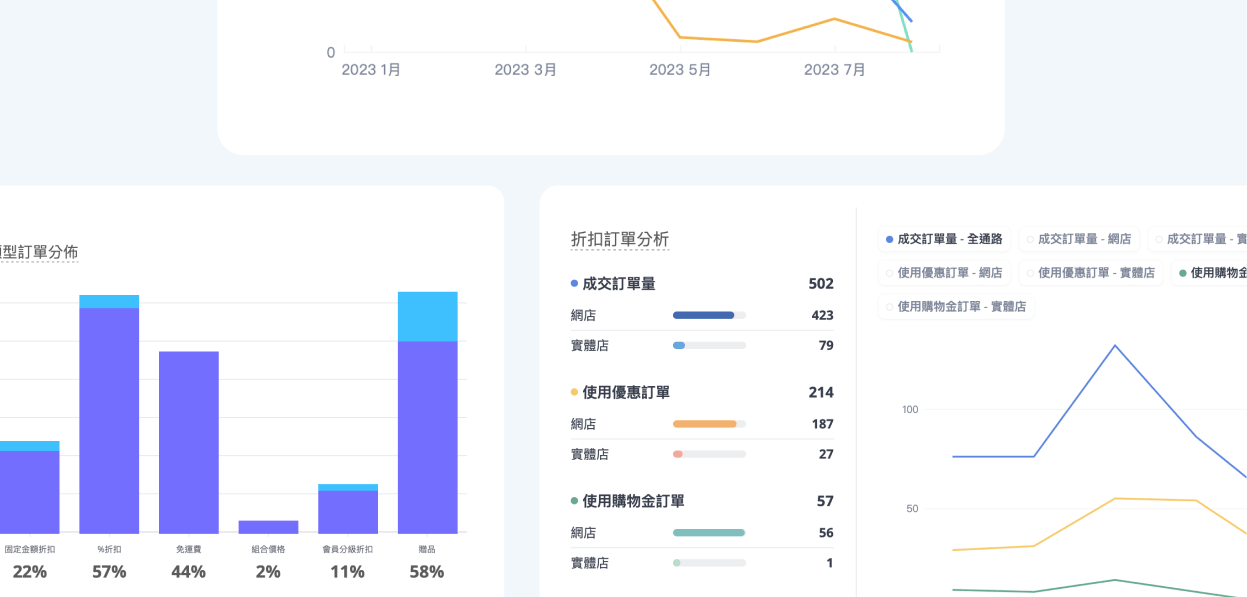Screen dimensions: 1247x597
Task: Click the 2023 5月 axis label
Action: click(x=680, y=70)
